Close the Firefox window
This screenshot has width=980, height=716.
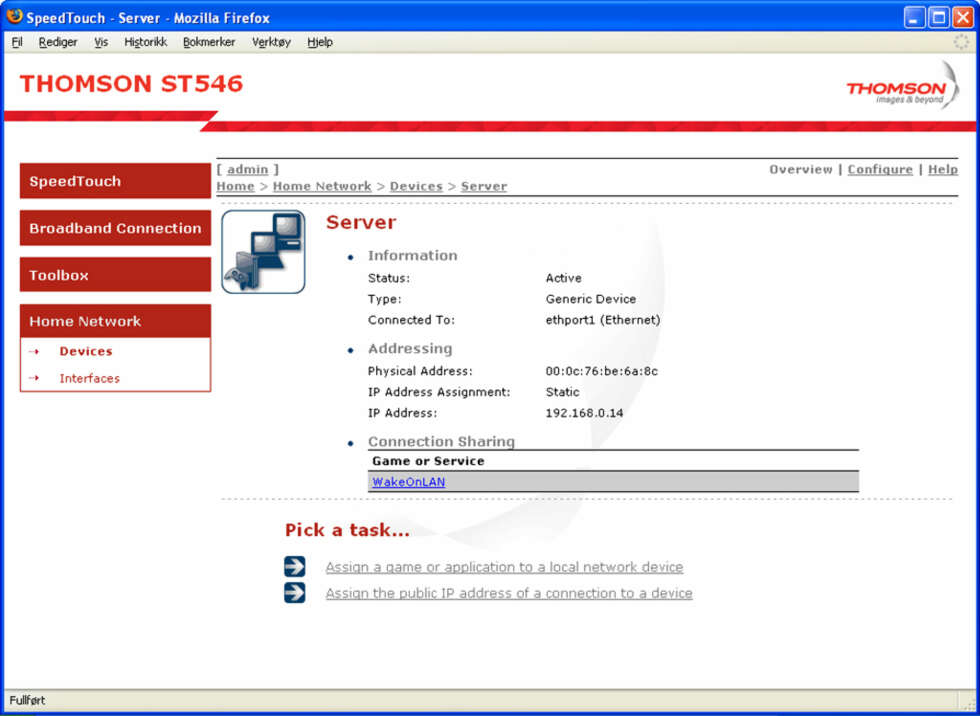click(x=962, y=17)
